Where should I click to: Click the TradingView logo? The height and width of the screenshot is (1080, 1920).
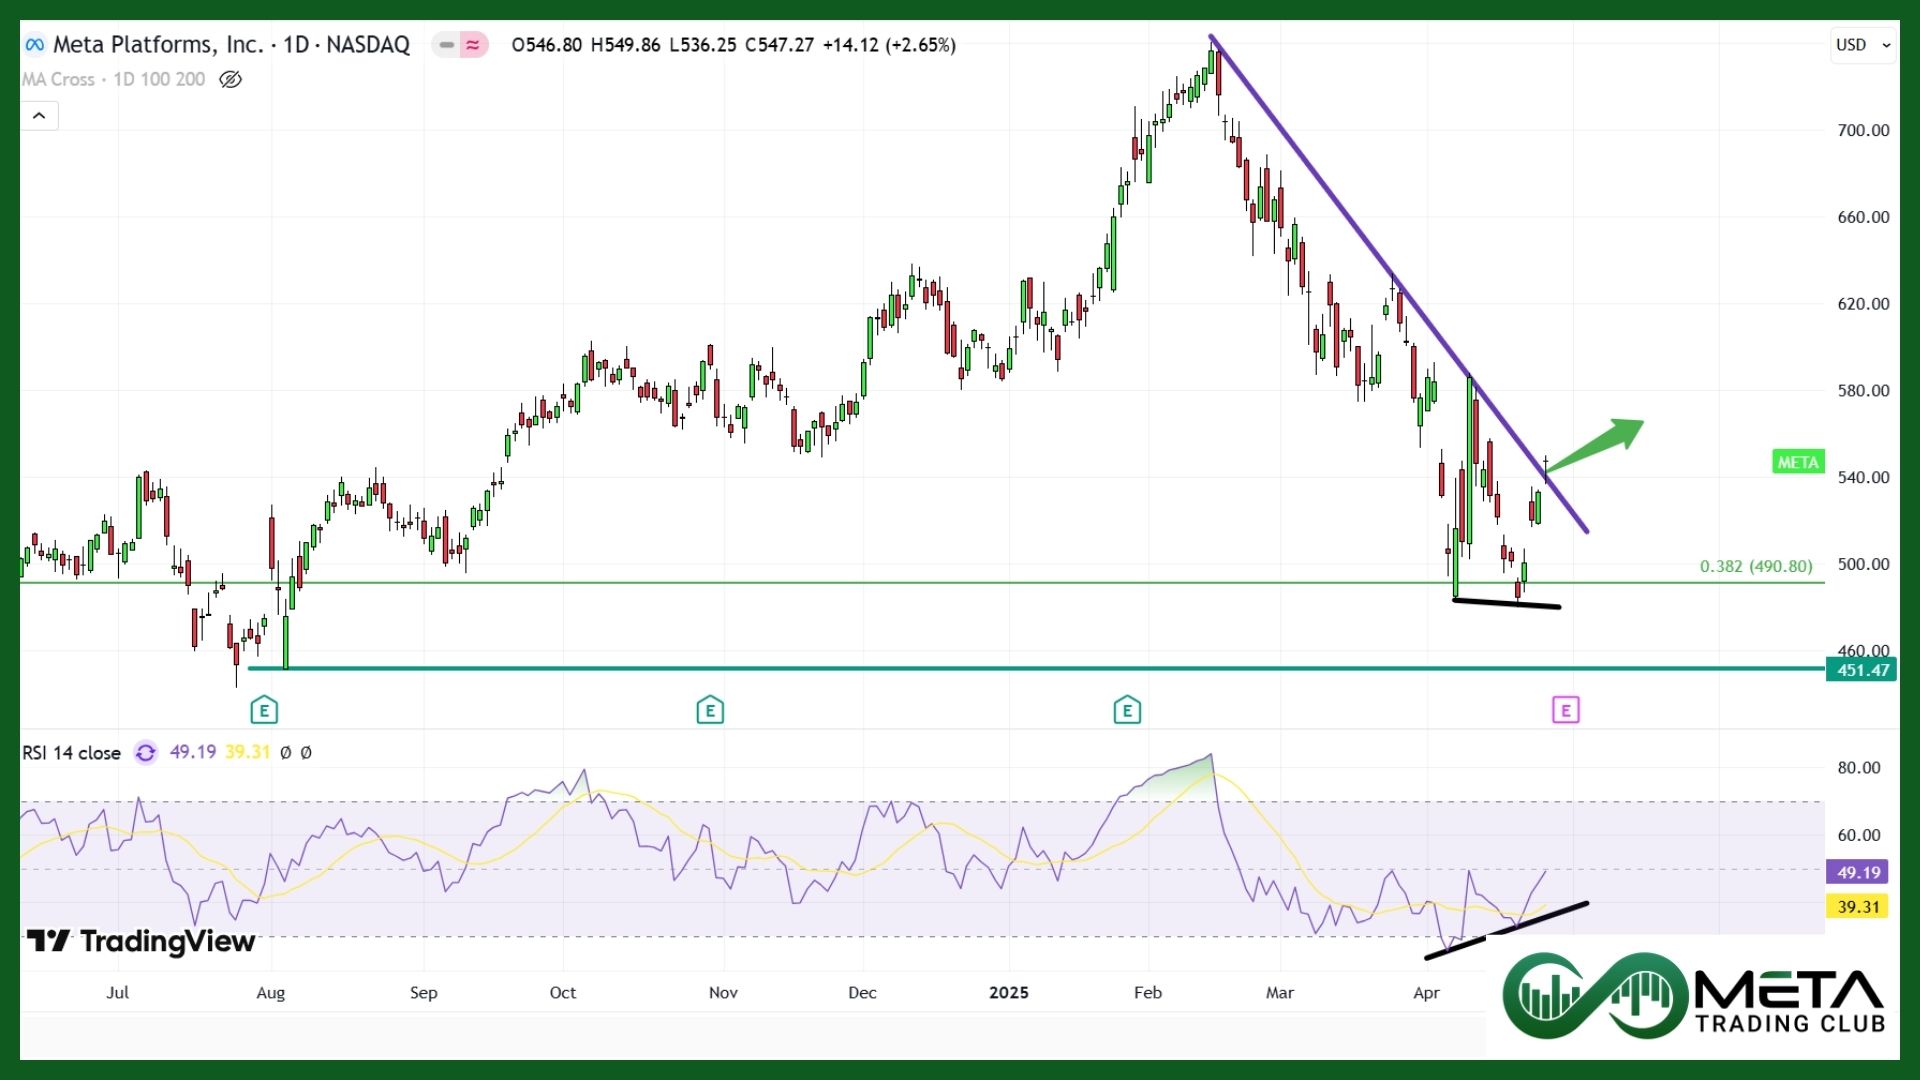[x=141, y=941]
